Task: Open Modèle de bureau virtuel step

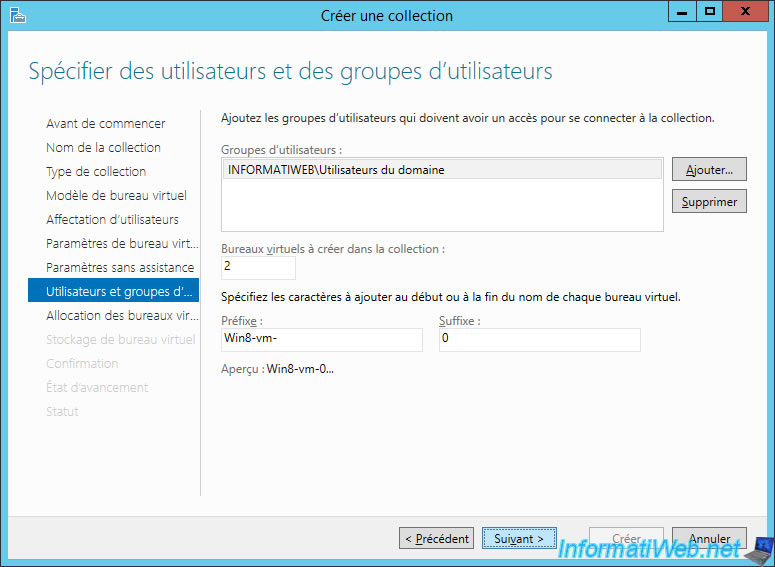Action: tap(116, 196)
